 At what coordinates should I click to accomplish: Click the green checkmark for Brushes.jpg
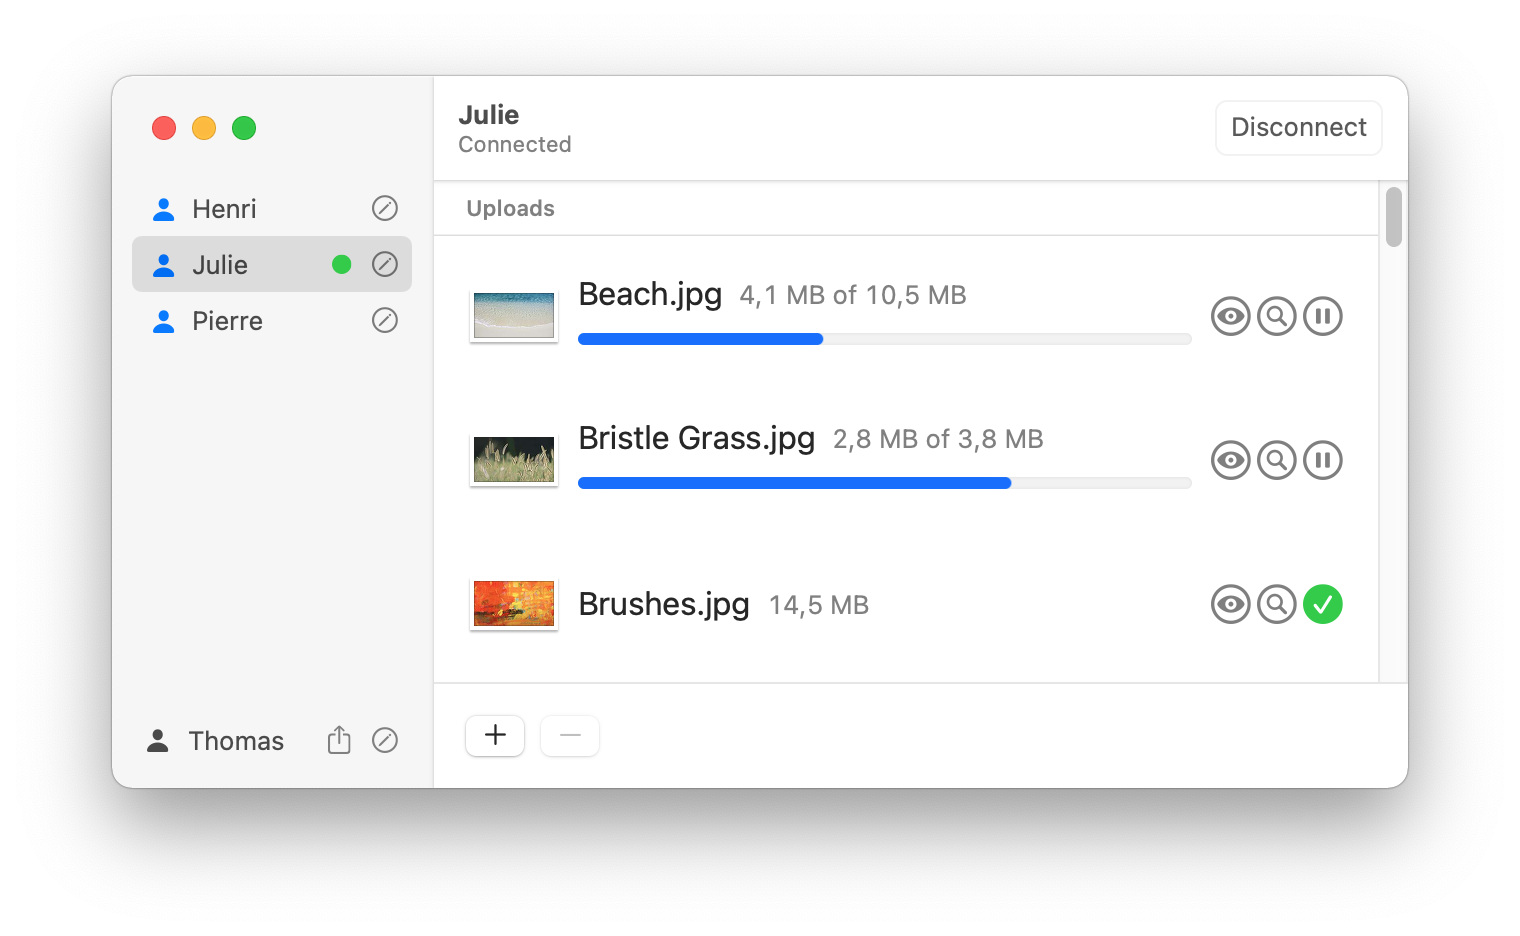(x=1323, y=604)
